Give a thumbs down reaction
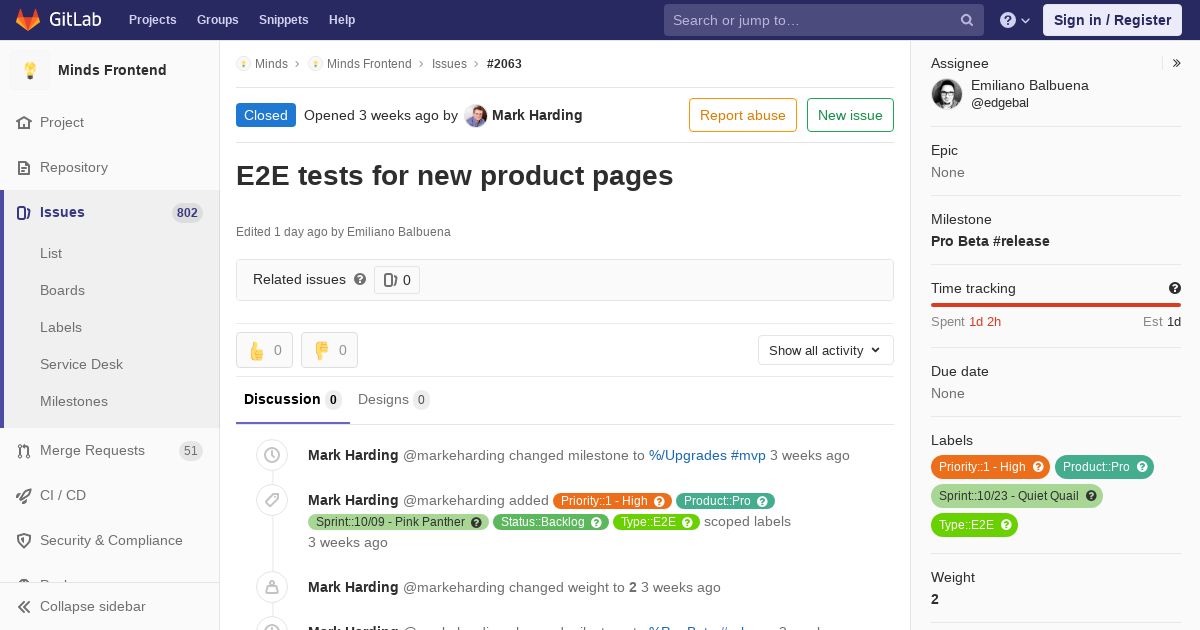 click(329, 350)
